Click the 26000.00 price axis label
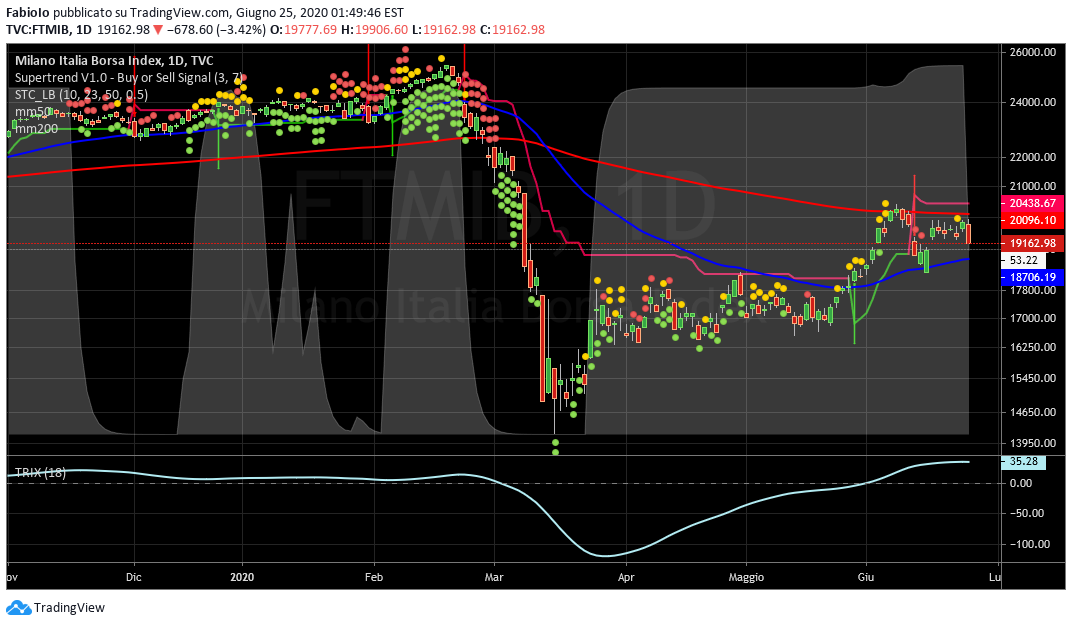The height and width of the screenshot is (626, 1072). tap(1032, 52)
